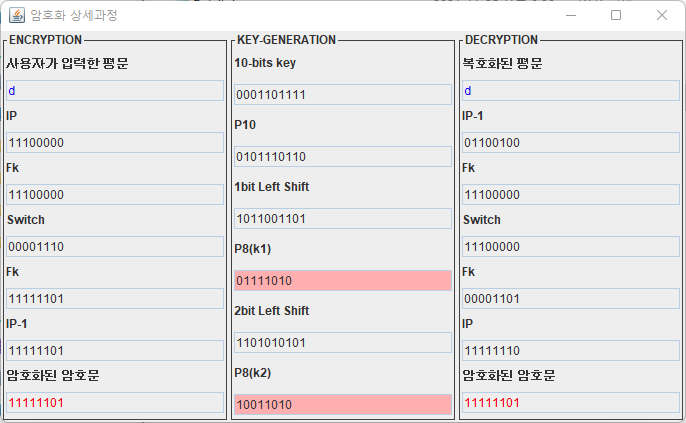Click red ciphertext field in ENCRYPTION panel
The height and width of the screenshot is (423, 686).
point(115,402)
